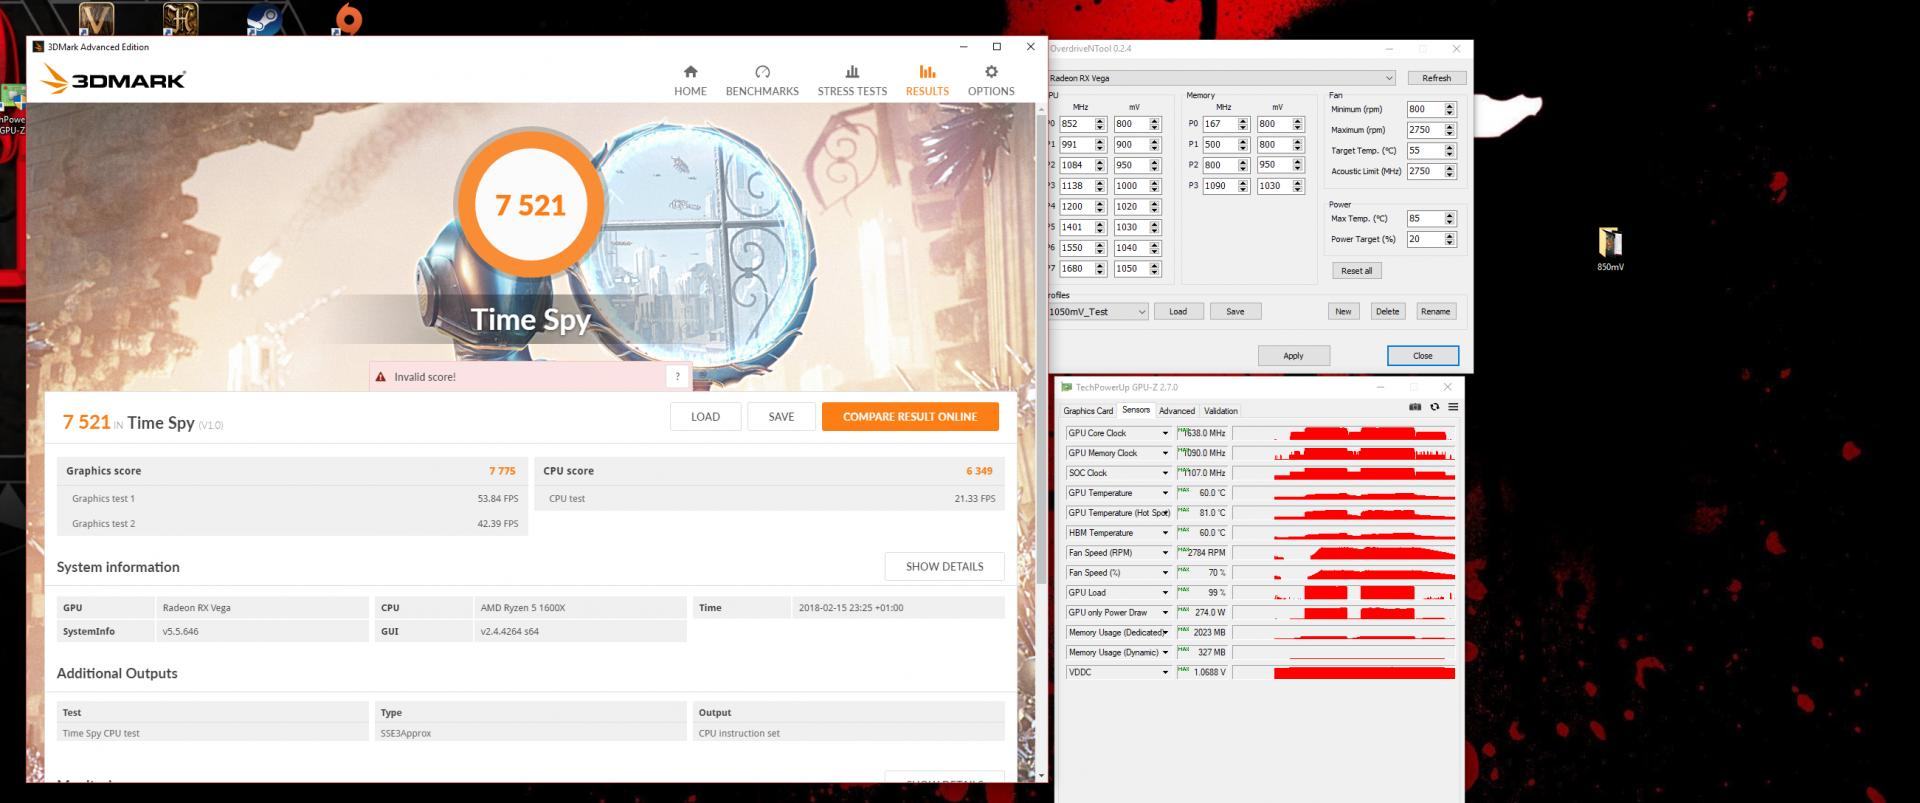
Task: Click the Graphics test 1 row 53.84 FPS
Action: tap(292, 498)
